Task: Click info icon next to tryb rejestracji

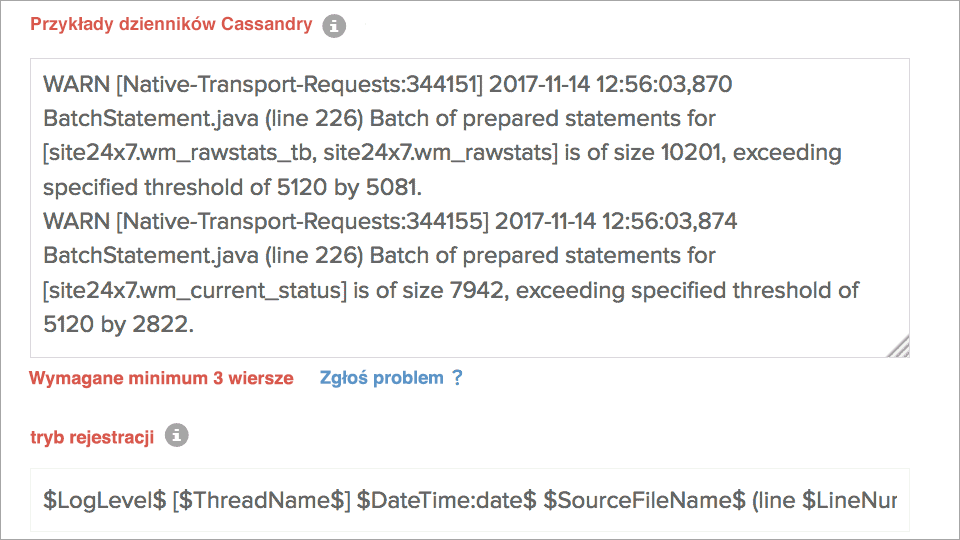Action: tap(176, 435)
